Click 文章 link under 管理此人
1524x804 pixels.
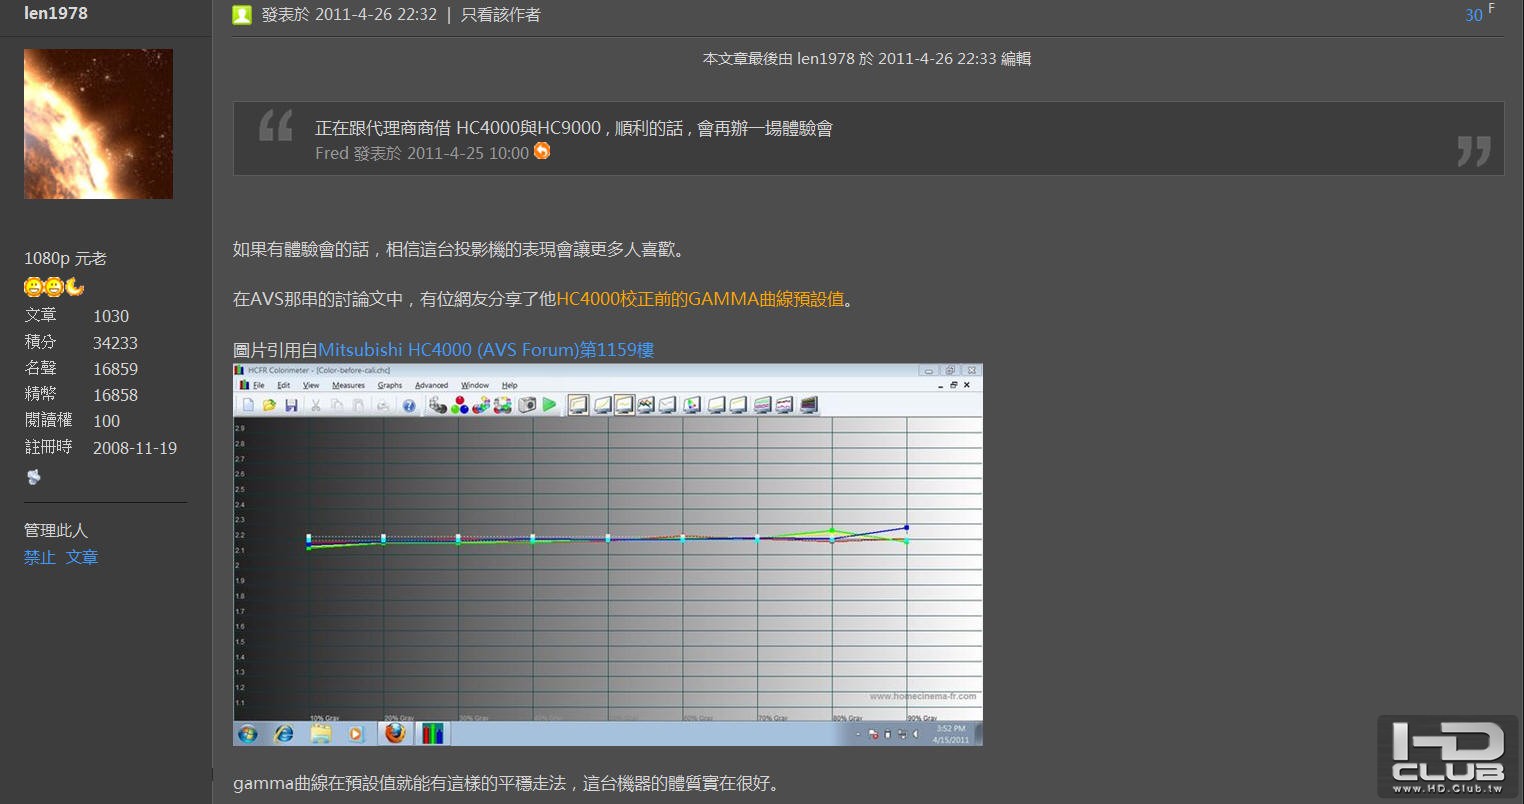[x=82, y=557]
